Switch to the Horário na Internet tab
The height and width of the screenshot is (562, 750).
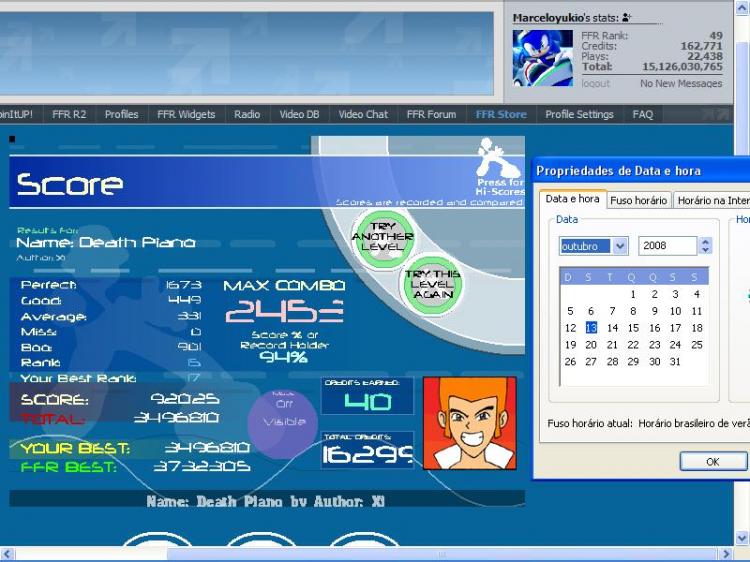click(712, 200)
